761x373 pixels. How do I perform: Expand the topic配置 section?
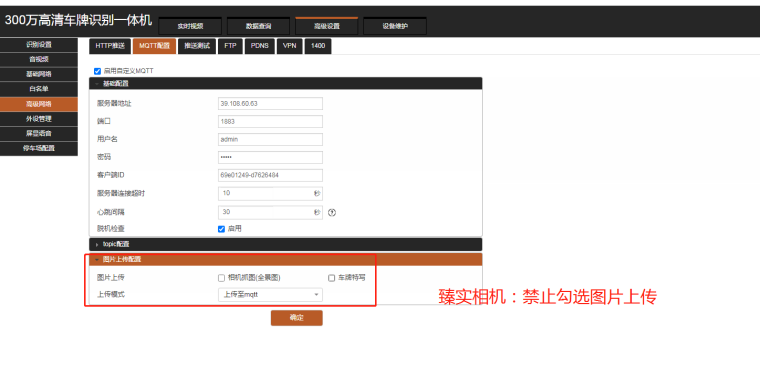point(285,244)
